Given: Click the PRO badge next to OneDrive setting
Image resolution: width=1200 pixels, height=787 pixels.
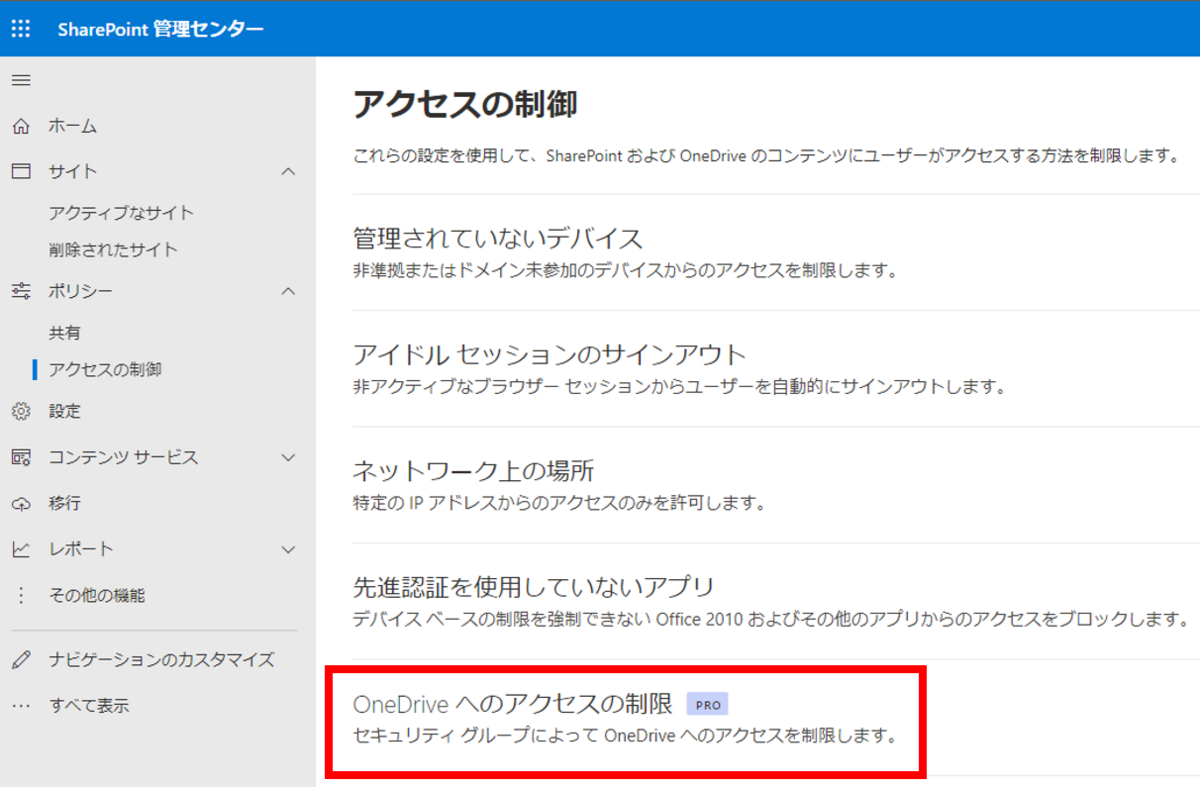Looking at the screenshot, I should point(708,704).
